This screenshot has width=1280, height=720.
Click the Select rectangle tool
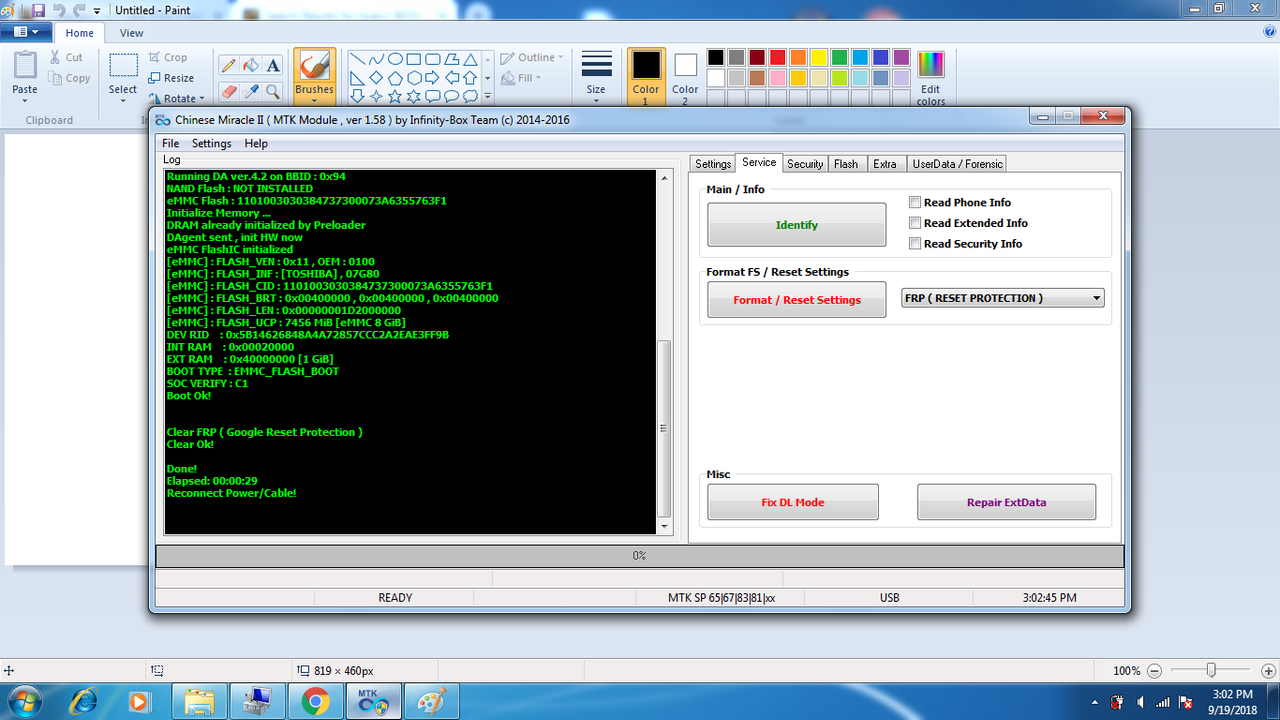tap(123, 66)
